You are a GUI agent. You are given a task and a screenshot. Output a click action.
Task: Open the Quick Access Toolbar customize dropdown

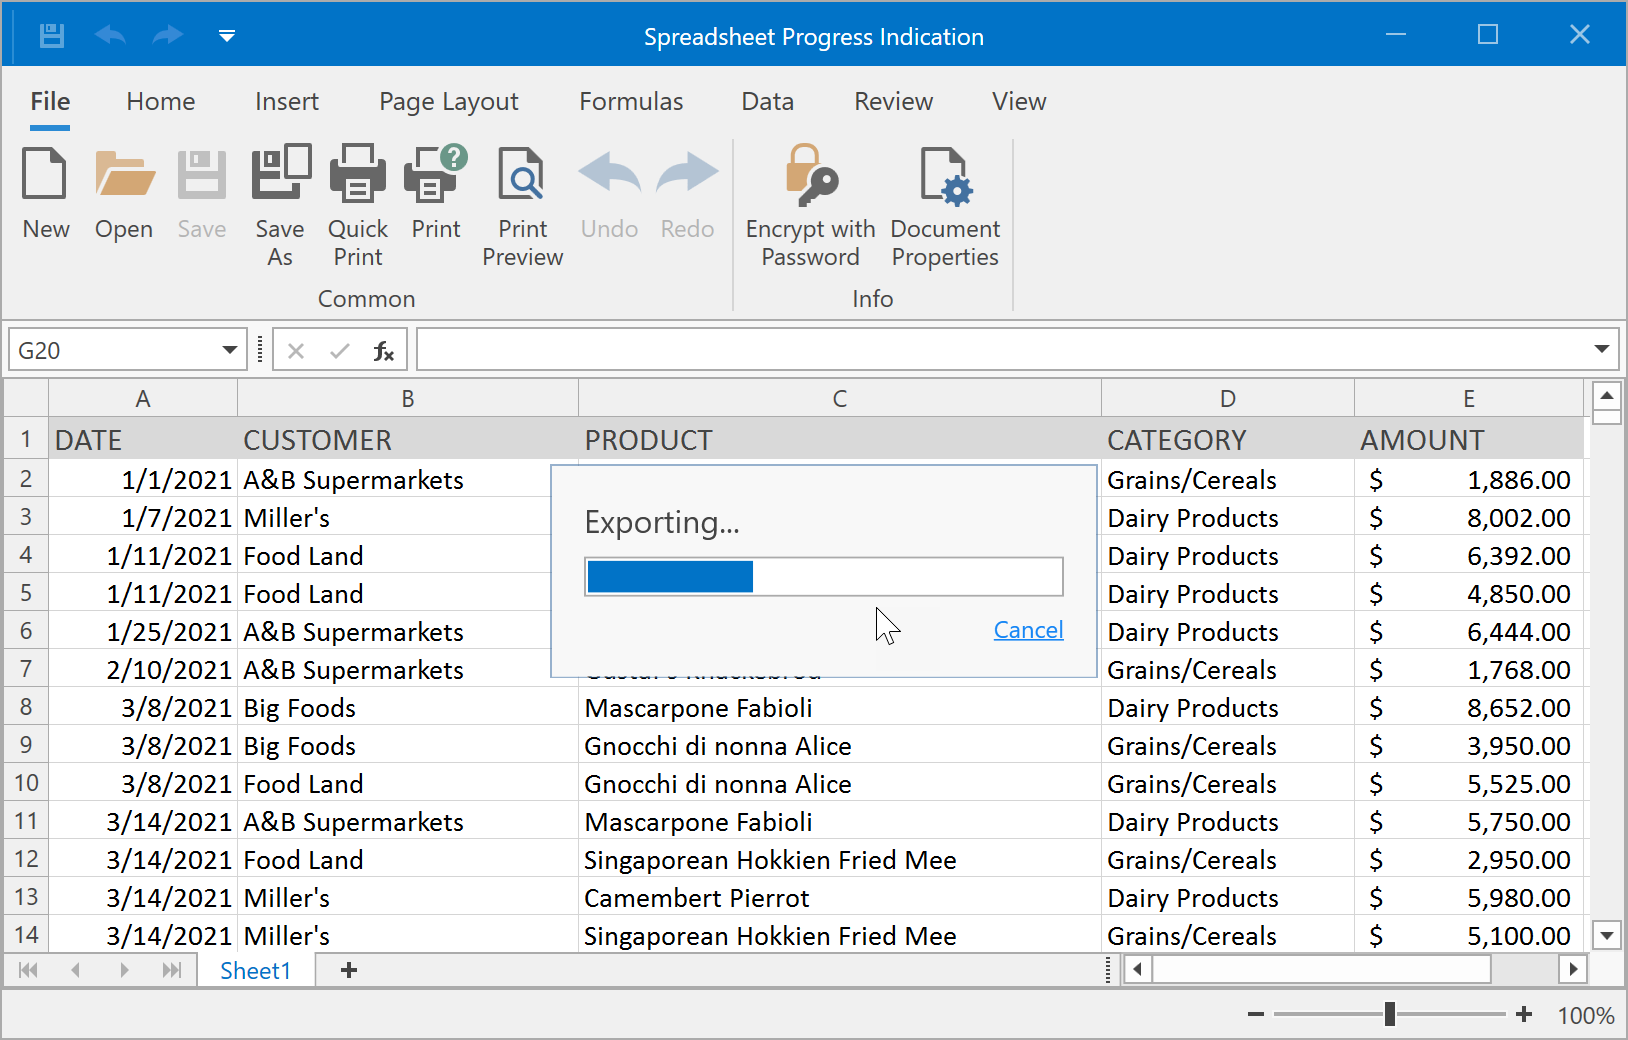pos(227,37)
